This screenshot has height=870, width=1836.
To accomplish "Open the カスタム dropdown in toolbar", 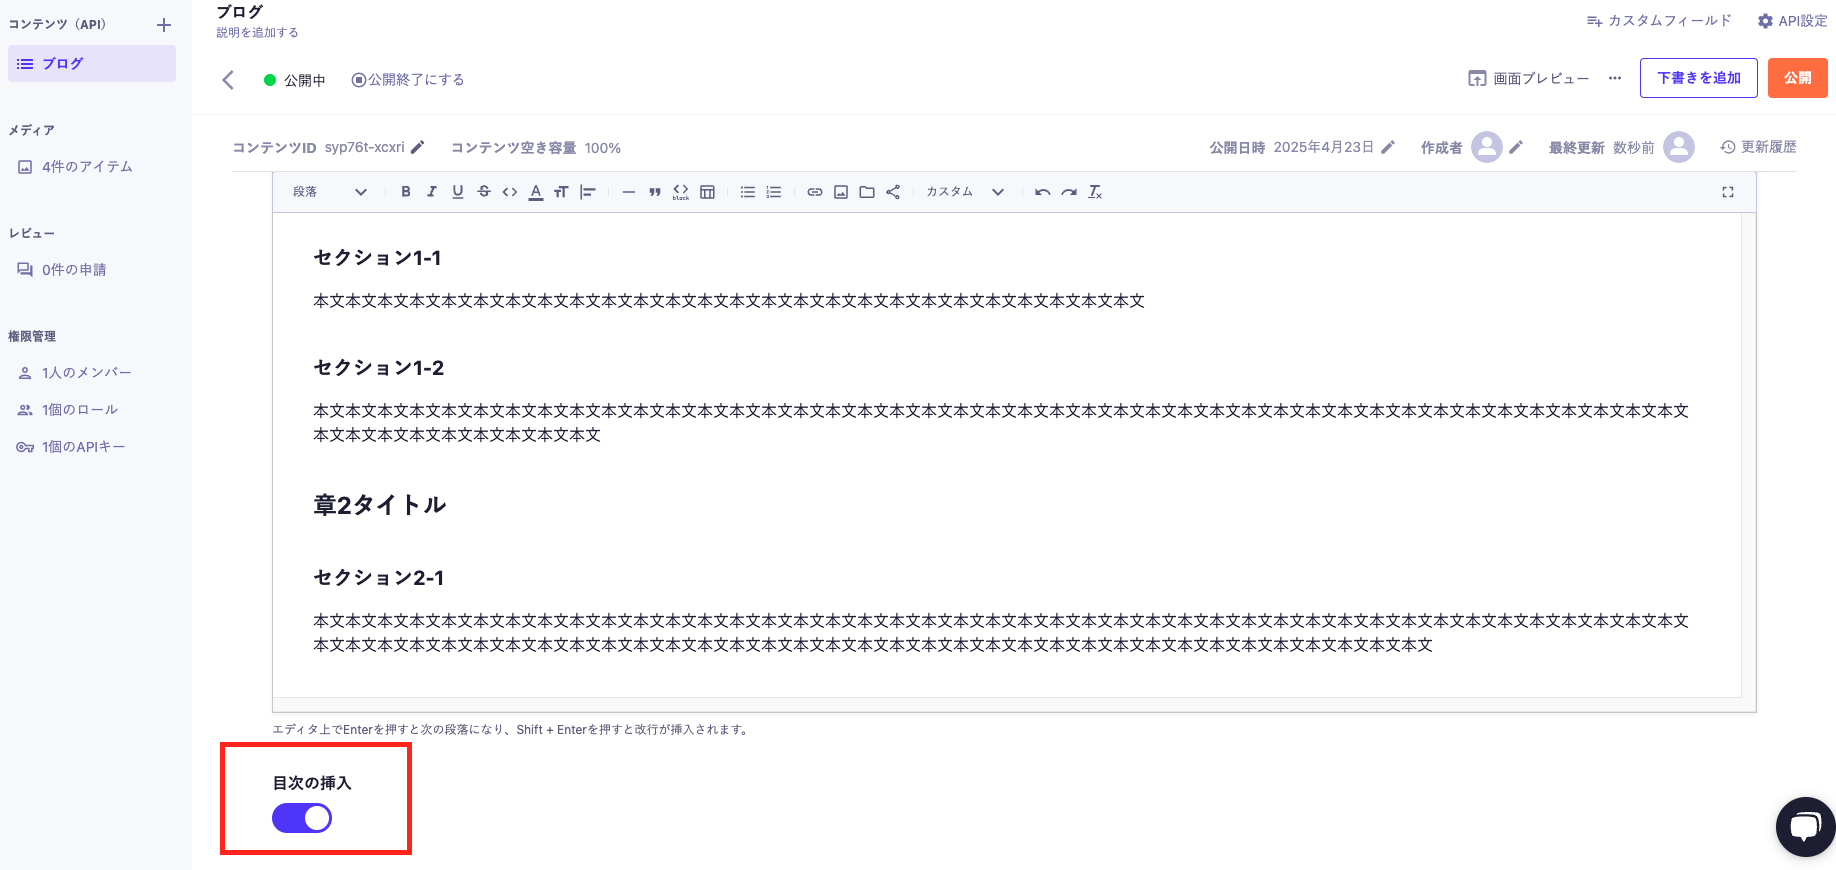I will click(x=964, y=192).
